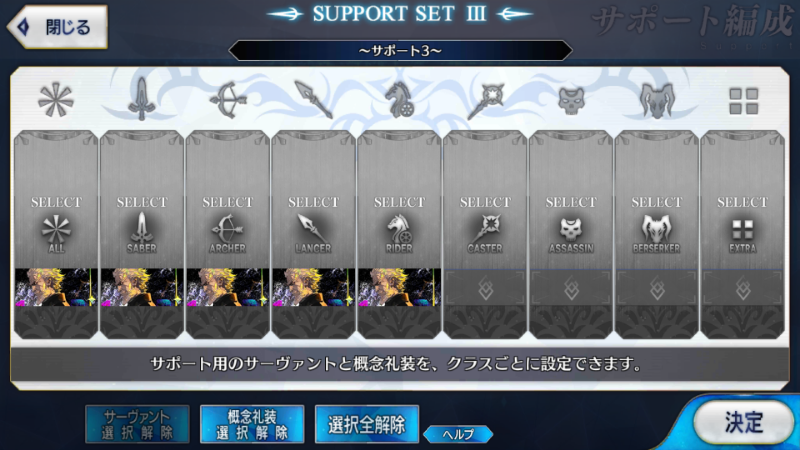The height and width of the screenshot is (450, 800).
Task: Select the SABER servant slot
Action: (142, 200)
